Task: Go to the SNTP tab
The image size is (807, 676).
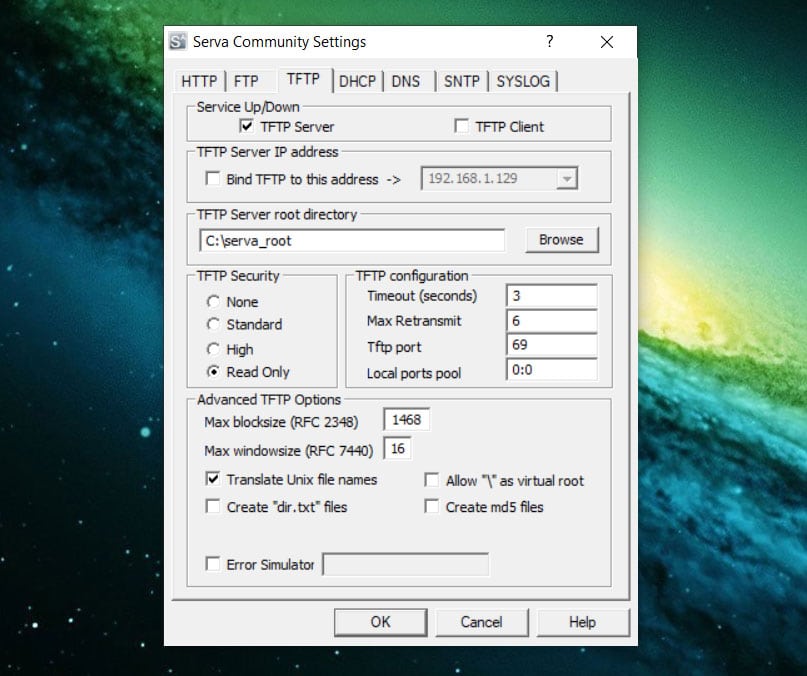Action: pos(462,81)
